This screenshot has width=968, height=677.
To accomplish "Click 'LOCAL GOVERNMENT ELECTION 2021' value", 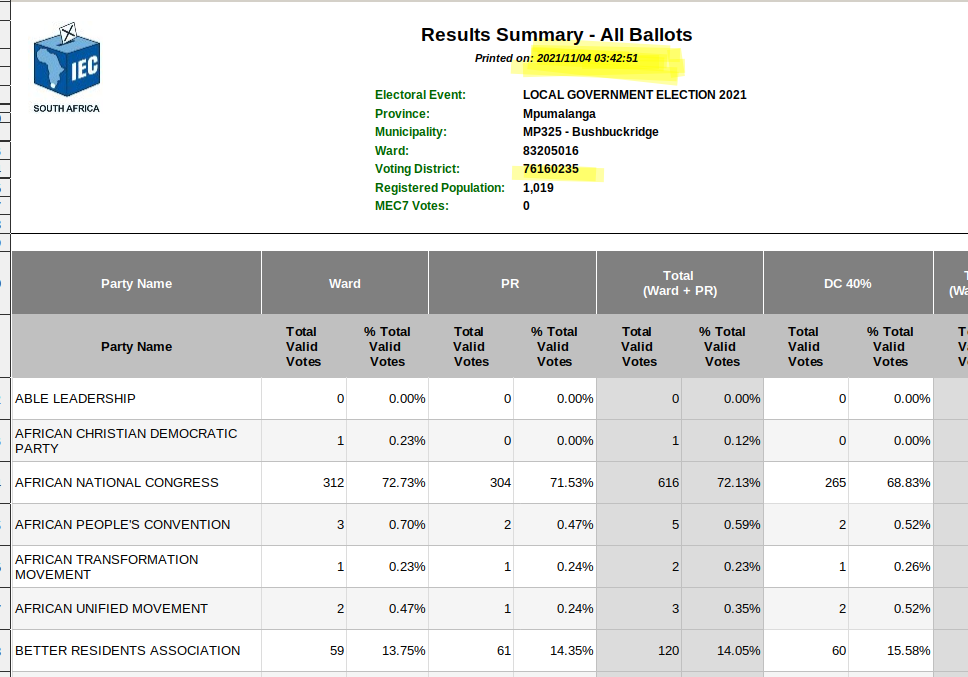I will (635, 95).
